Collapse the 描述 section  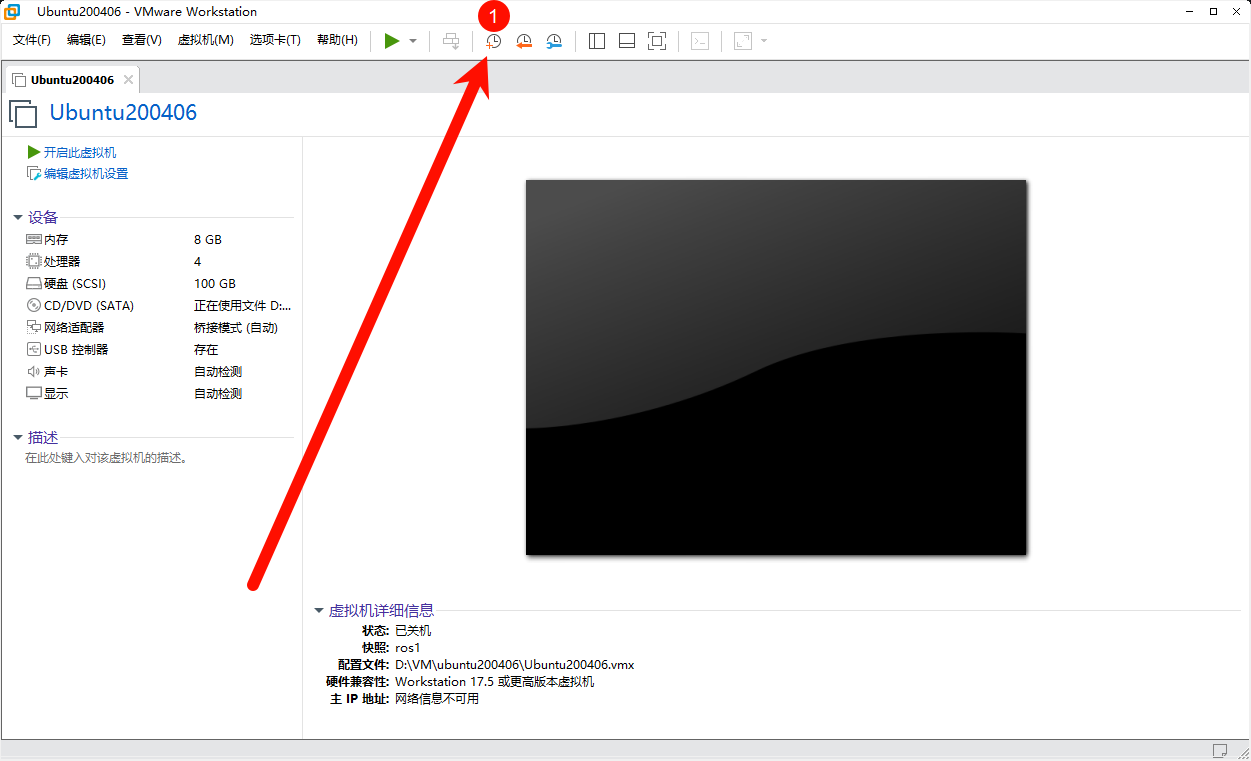point(18,438)
